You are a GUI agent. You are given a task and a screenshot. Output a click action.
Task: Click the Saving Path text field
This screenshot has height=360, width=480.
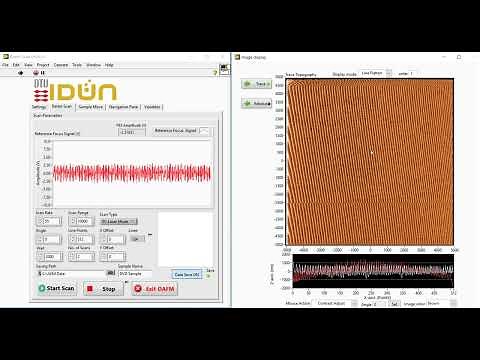tap(71, 273)
